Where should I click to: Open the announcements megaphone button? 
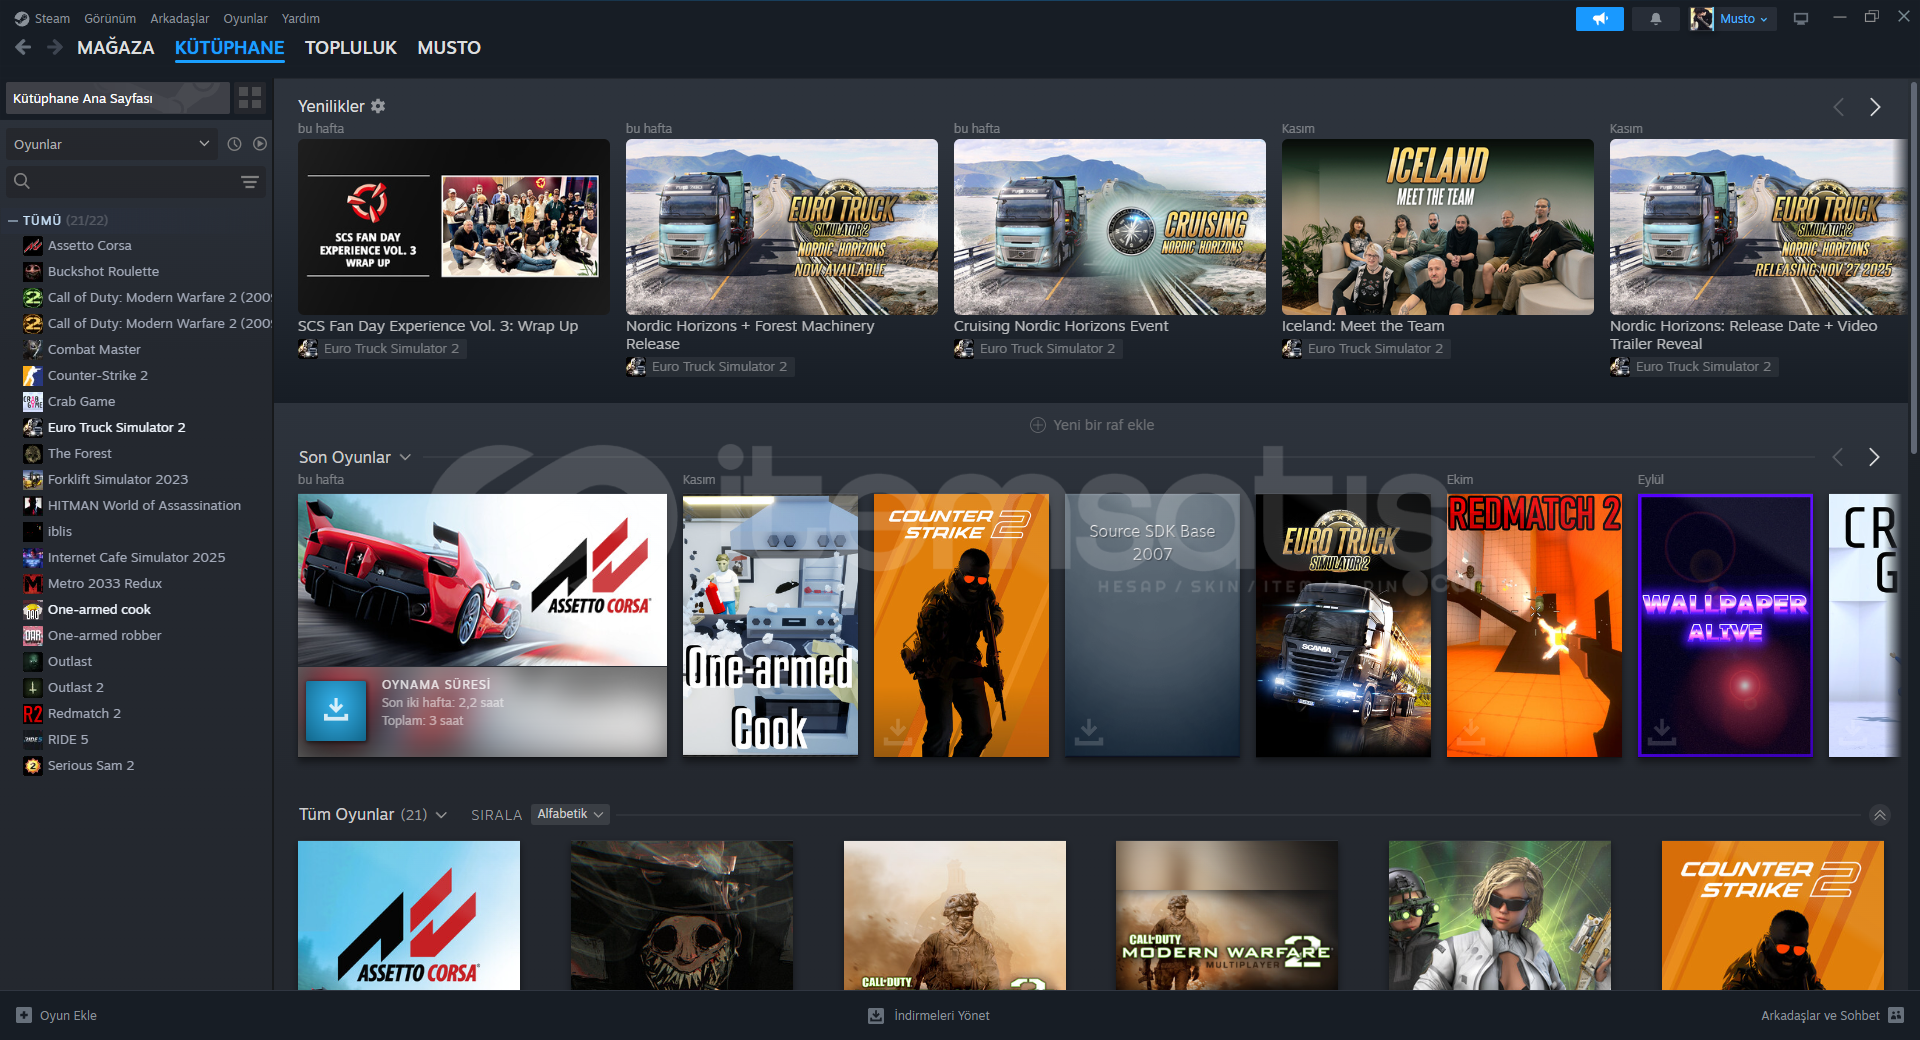pos(1600,19)
